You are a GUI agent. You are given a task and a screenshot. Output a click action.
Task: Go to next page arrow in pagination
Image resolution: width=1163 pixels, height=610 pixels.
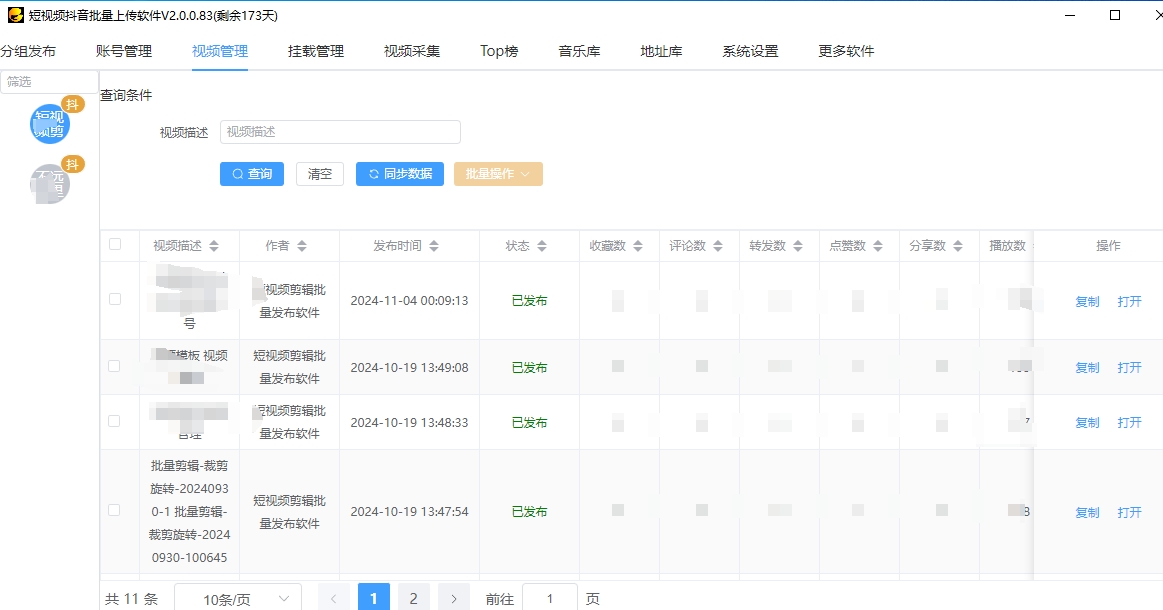pyautogui.click(x=453, y=598)
